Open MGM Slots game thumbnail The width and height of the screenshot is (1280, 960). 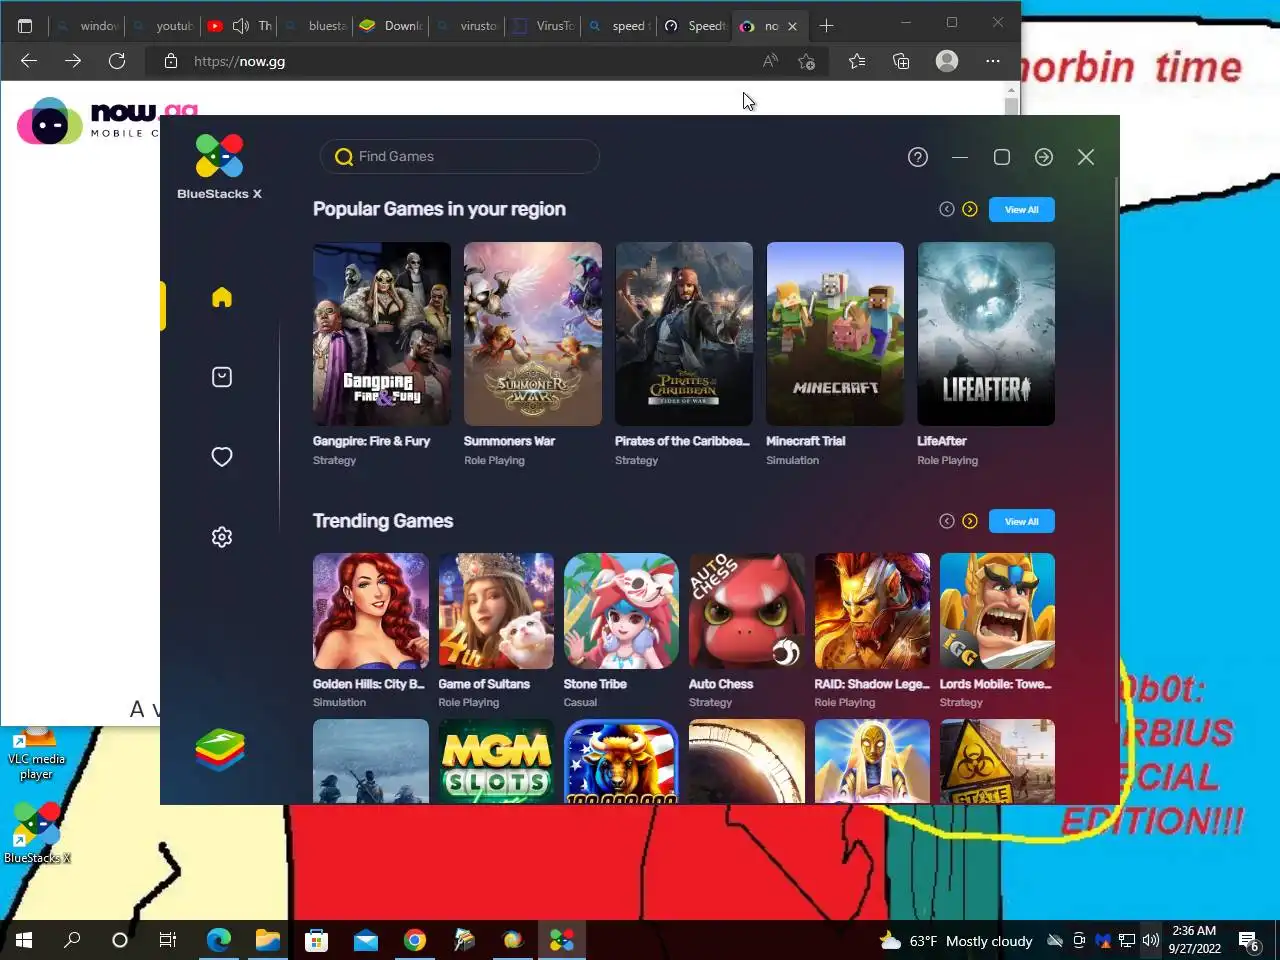click(496, 761)
